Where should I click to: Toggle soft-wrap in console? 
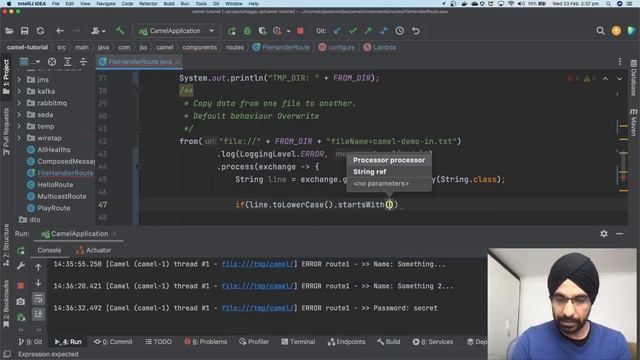click(x=38, y=299)
